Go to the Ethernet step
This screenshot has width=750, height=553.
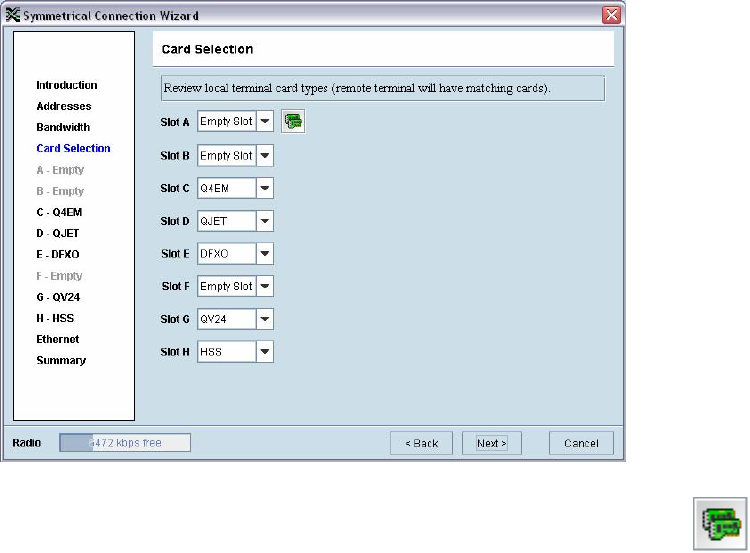pos(58,339)
